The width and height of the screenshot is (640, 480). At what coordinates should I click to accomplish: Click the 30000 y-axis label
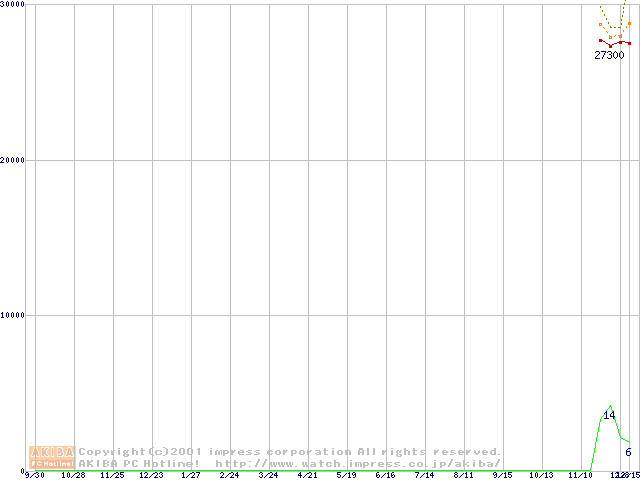14,5
